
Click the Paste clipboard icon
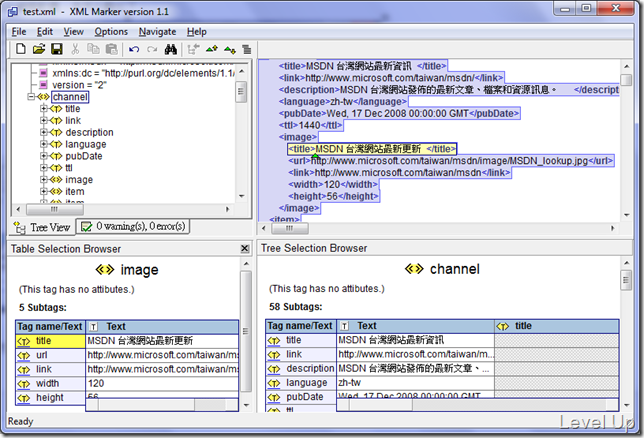click(111, 49)
